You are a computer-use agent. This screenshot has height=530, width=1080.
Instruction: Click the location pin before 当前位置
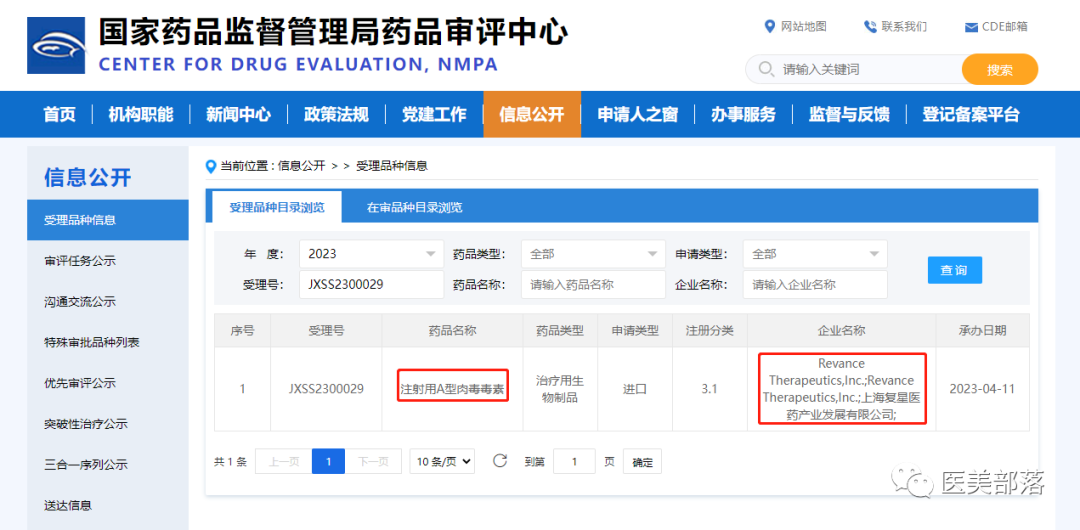click(x=211, y=166)
